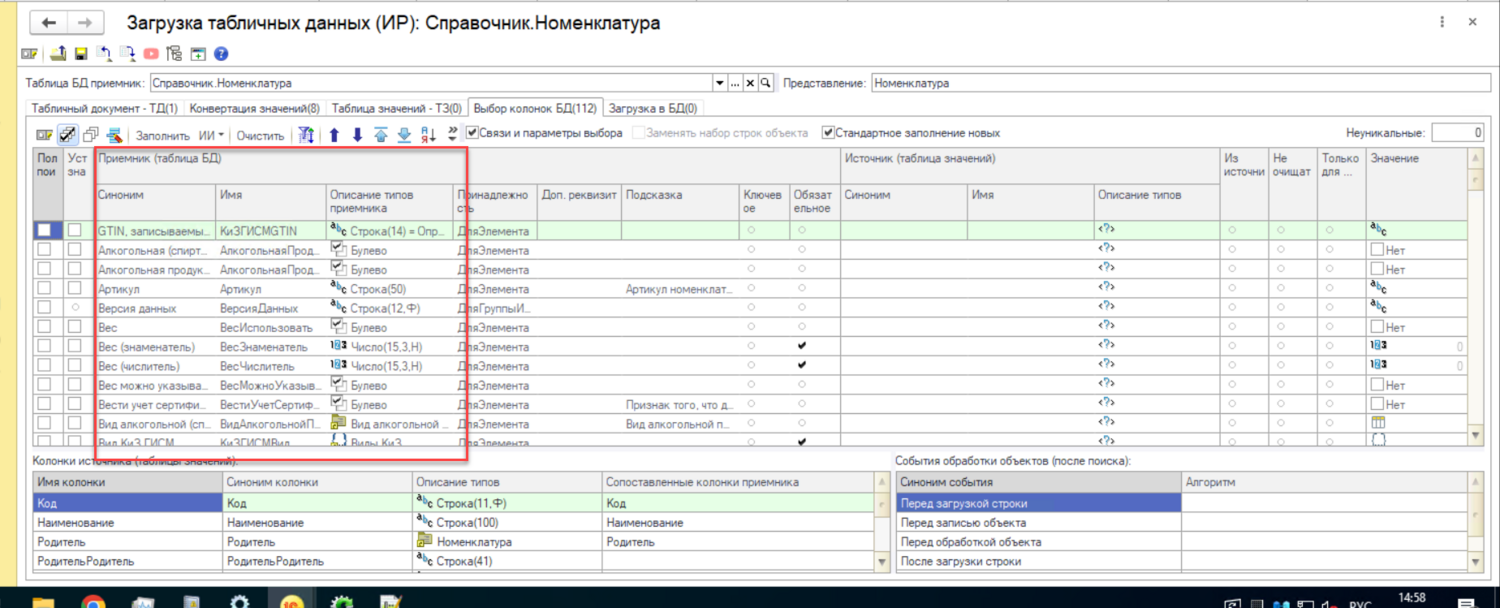This screenshot has height=608, width=1500.
Task: Click the 'Неуникальные' number field
Action: (1457, 133)
